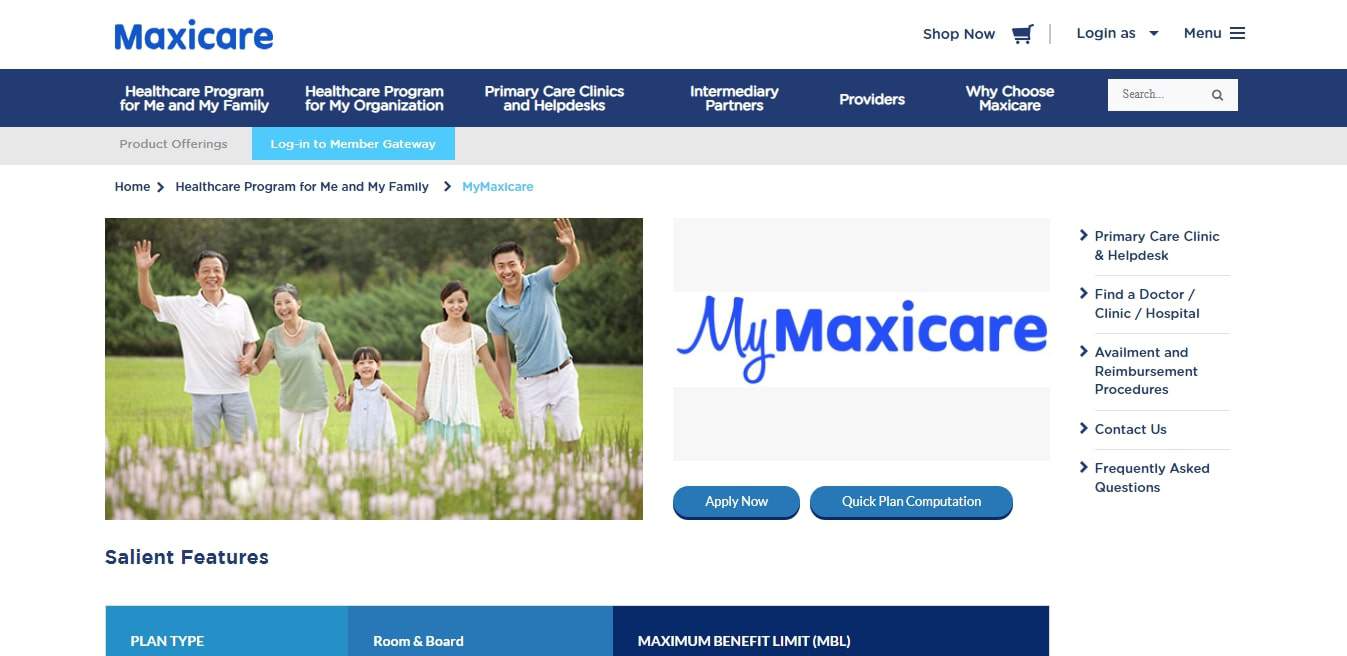
Task: Select the Product Offerings tab
Action: (x=173, y=144)
